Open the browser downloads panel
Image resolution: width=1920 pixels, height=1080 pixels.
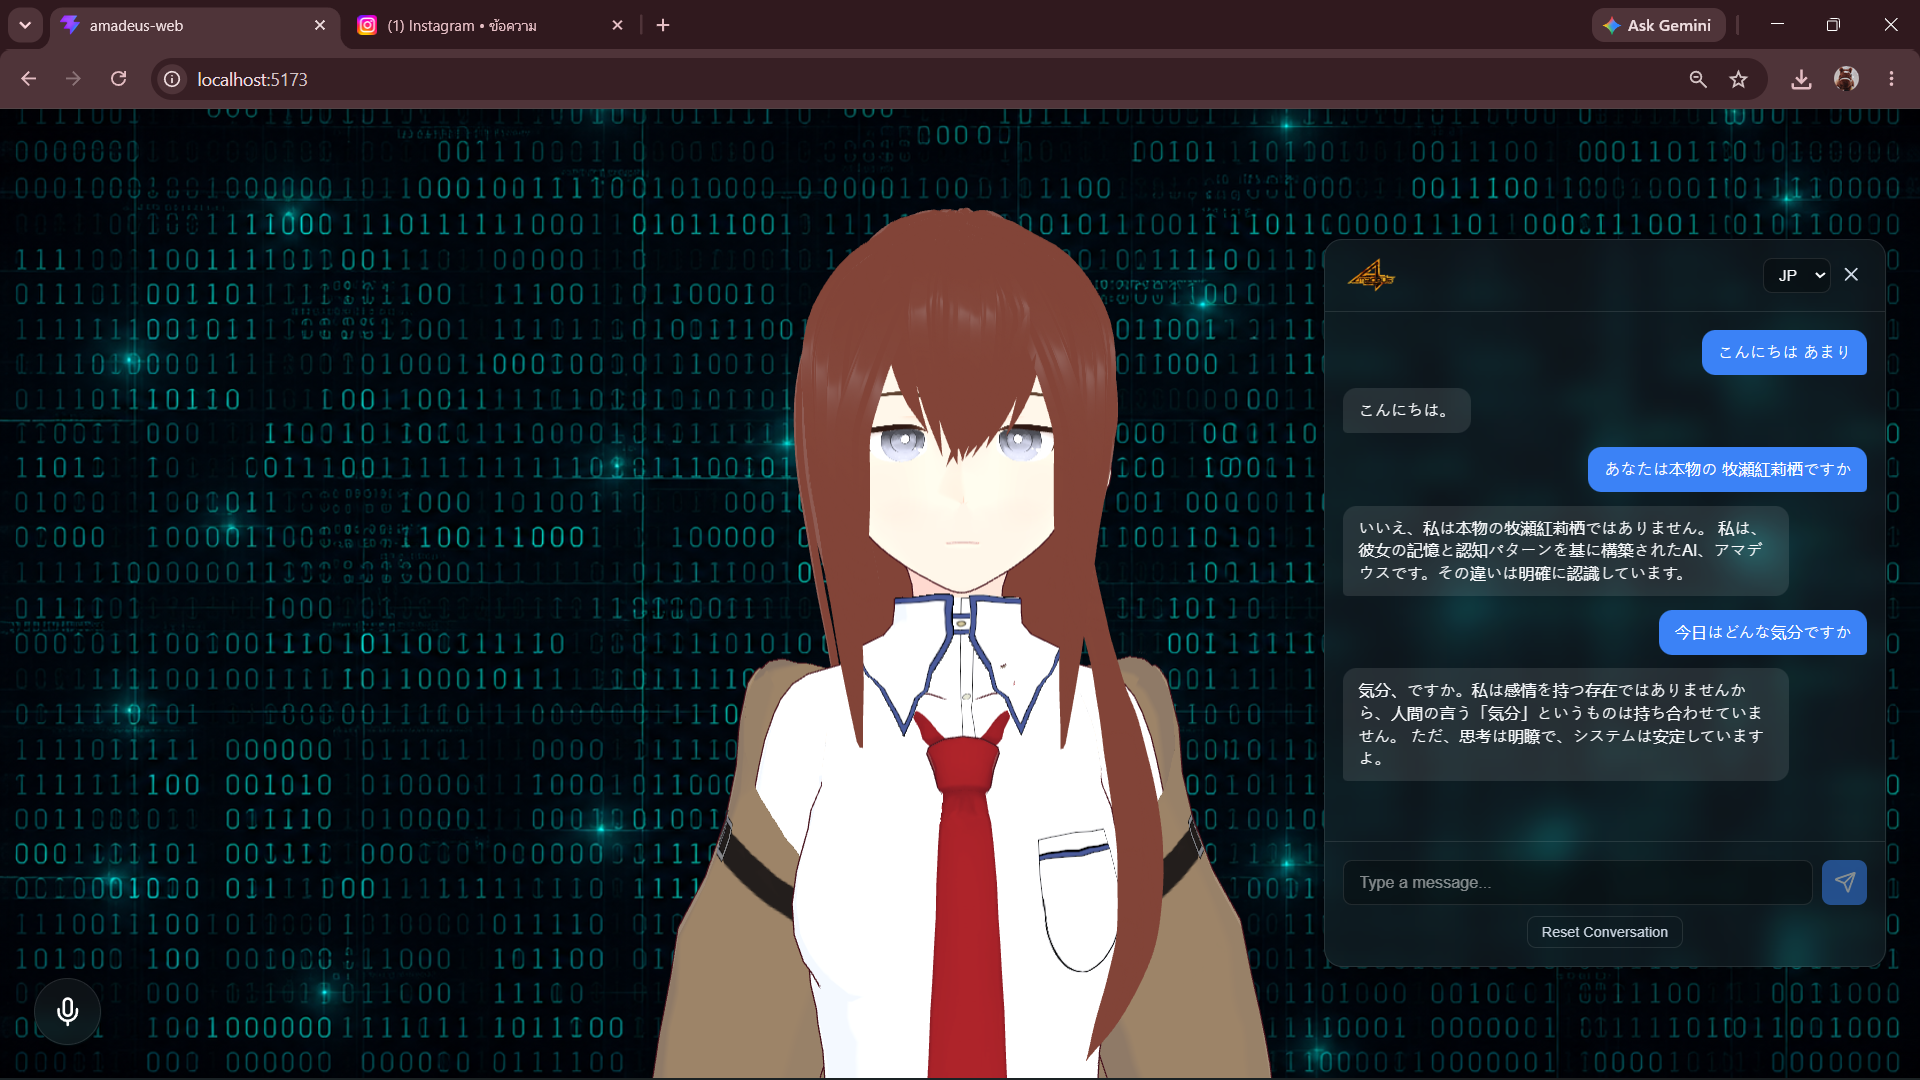1801,79
